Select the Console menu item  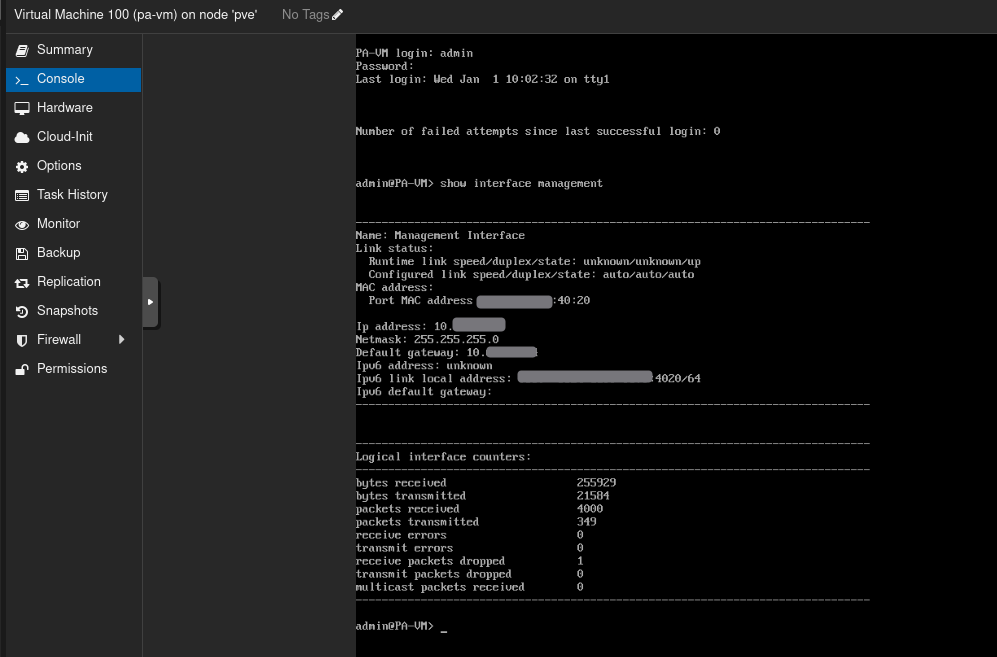click(x=60, y=79)
